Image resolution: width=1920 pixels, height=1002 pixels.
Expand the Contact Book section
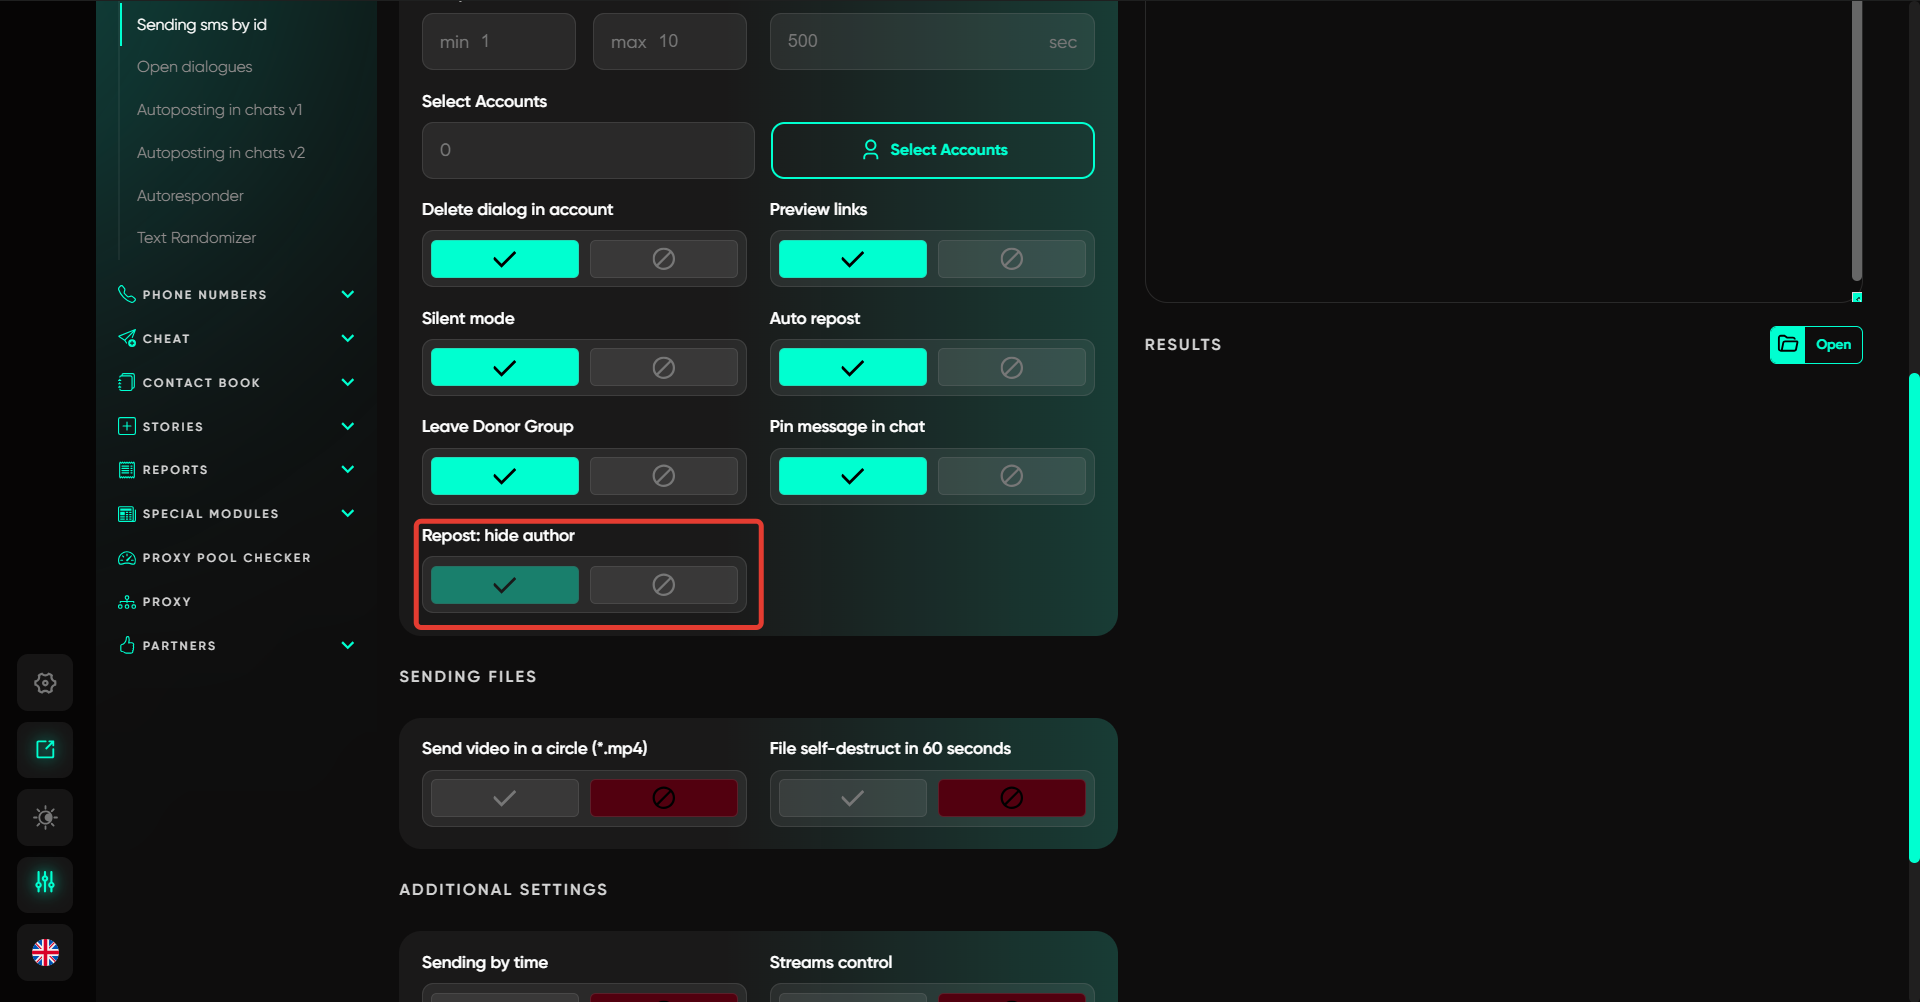347,383
